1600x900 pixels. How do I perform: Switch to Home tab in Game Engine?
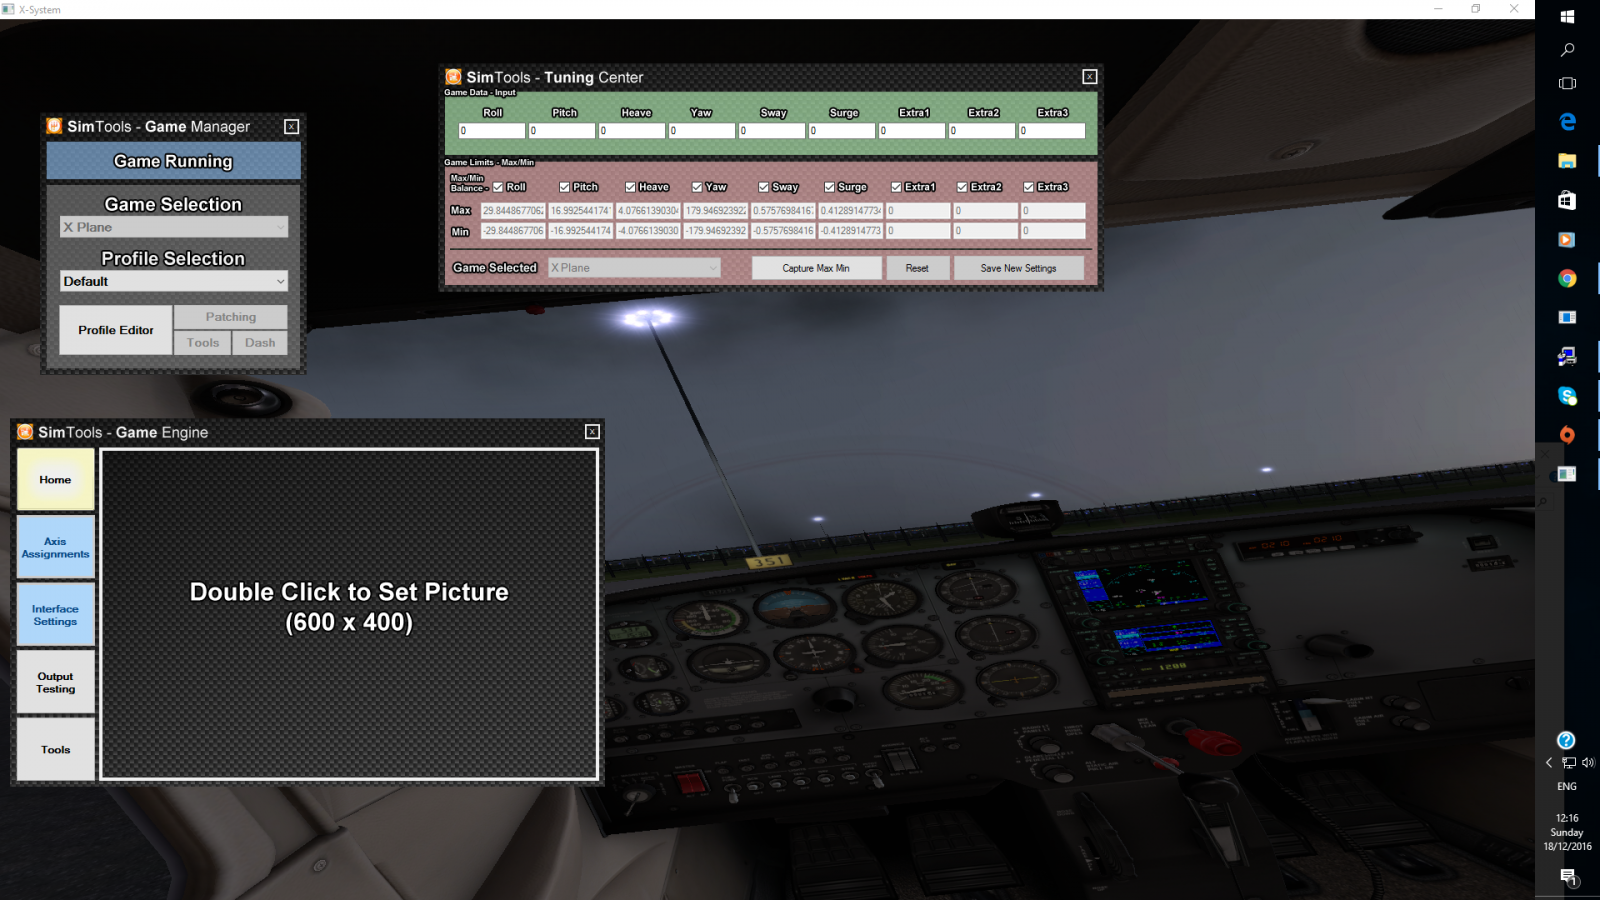tap(56, 480)
